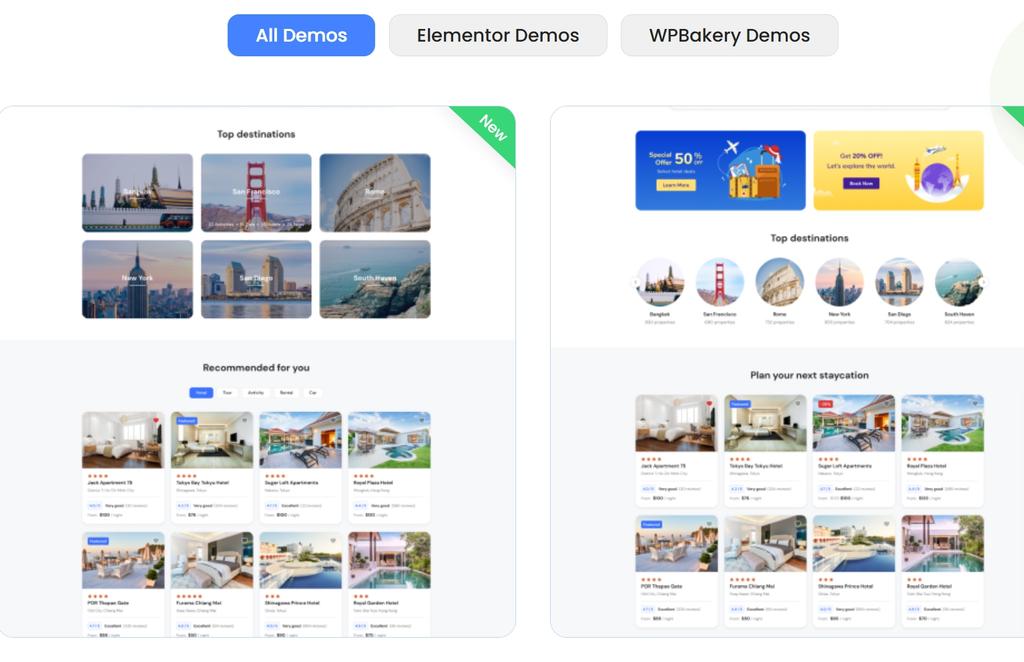Viewport: 1024px width, 662px height.
Task: Click the red discount badge on Sugar Loft, right demo
Action: tap(826, 404)
